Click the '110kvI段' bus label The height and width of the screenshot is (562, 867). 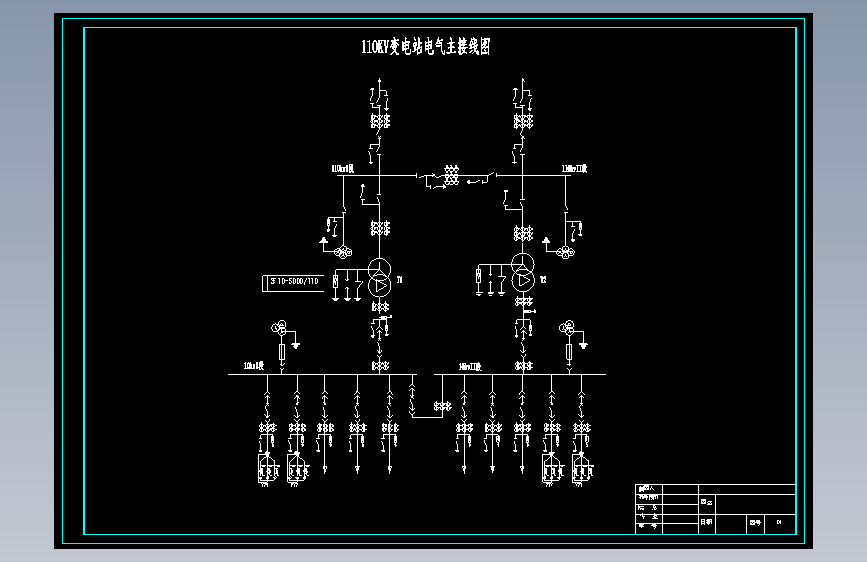343,169
